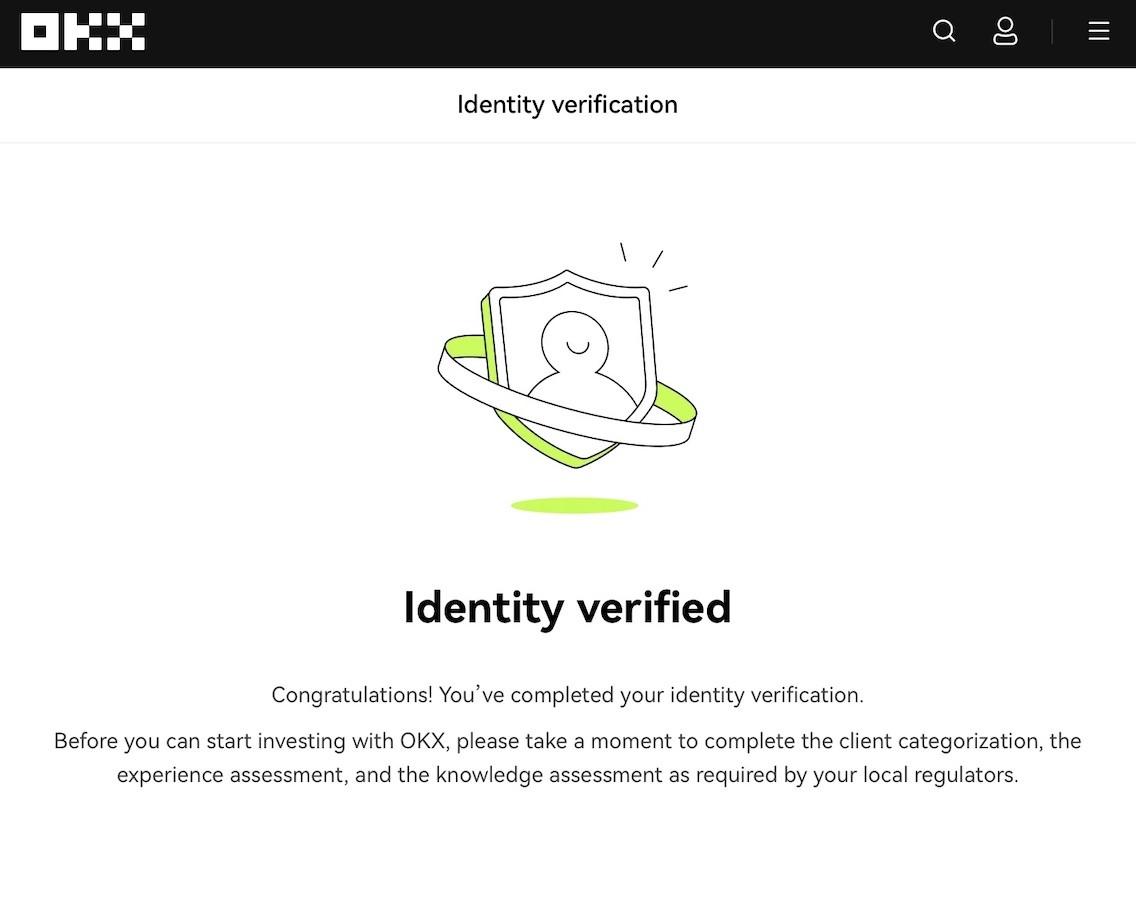Click the "Congratulations!" confirmation sentence

tap(567, 694)
